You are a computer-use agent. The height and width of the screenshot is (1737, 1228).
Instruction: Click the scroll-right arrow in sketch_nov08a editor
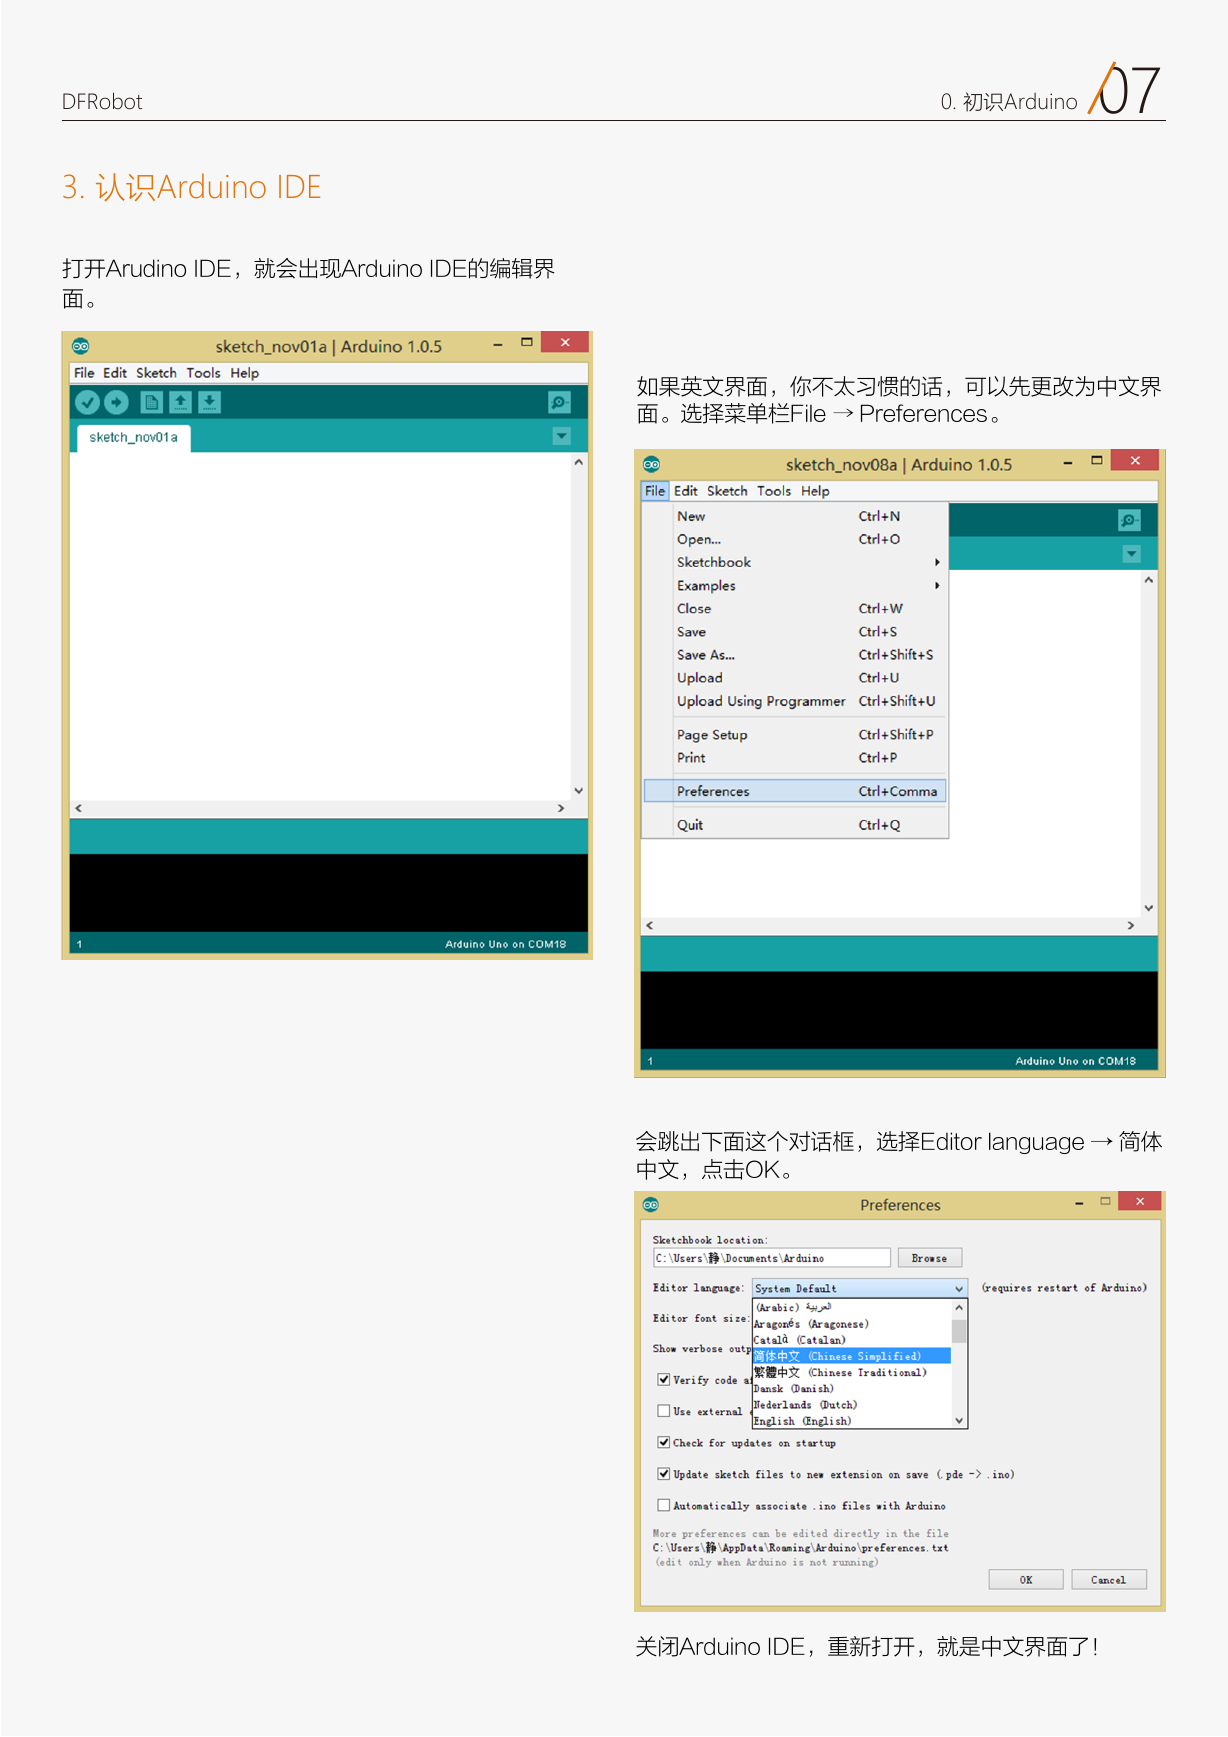click(1131, 926)
